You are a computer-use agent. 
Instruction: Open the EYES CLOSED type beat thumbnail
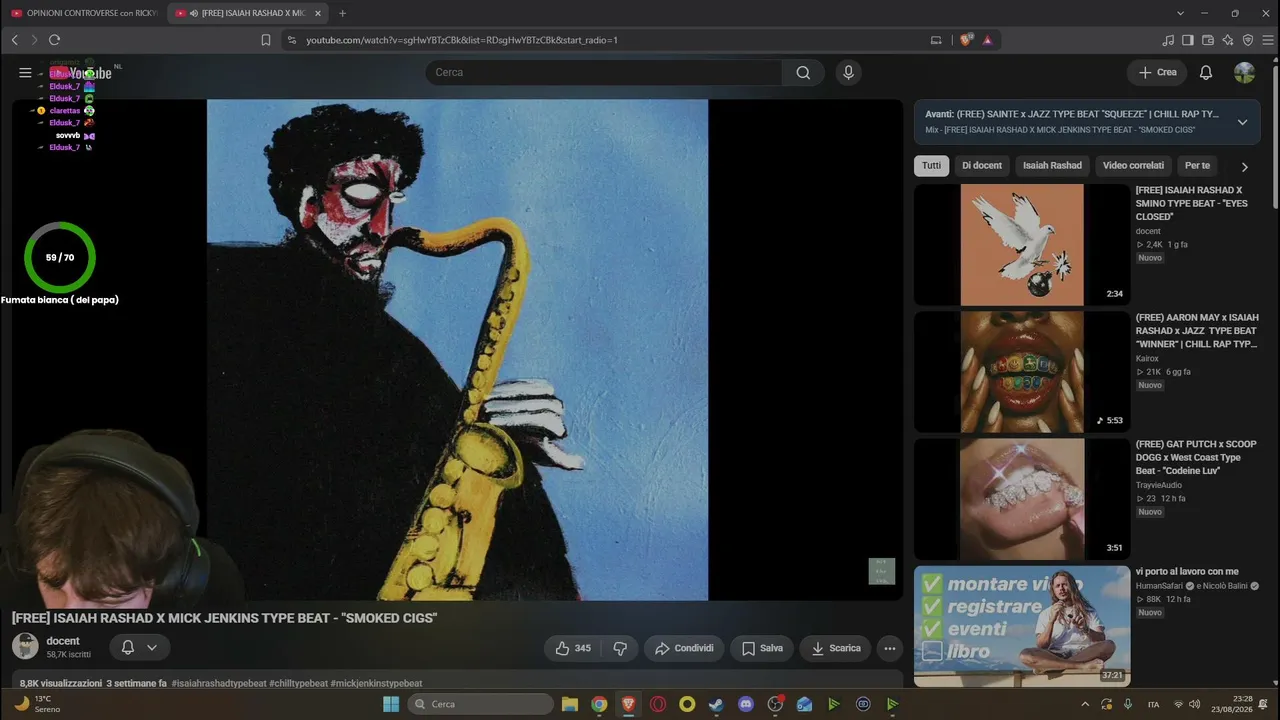(1022, 245)
